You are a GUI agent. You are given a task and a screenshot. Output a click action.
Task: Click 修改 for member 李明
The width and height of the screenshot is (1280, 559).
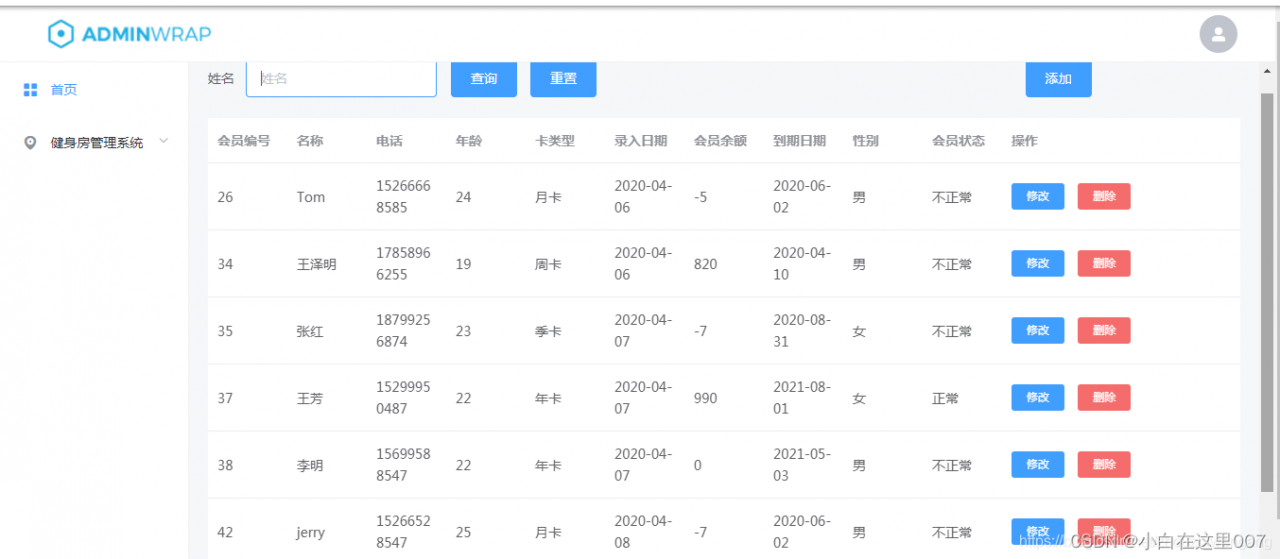pyautogui.click(x=1038, y=464)
